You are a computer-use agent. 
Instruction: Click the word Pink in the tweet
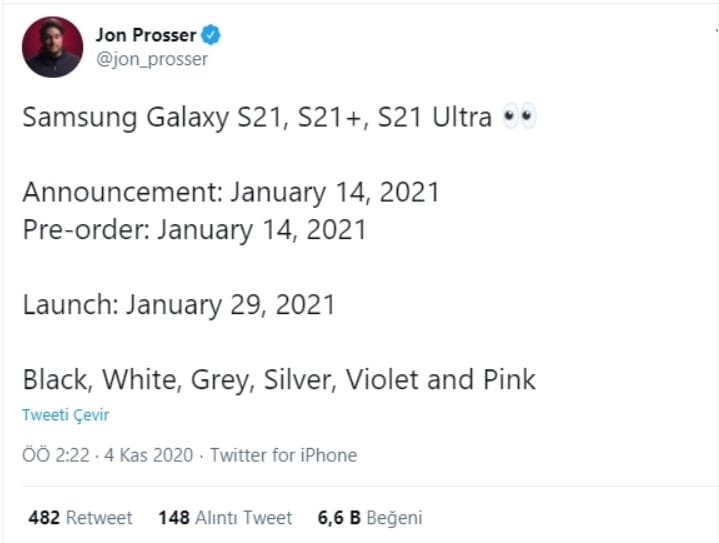pyautogui.click(x=507, y=379)
